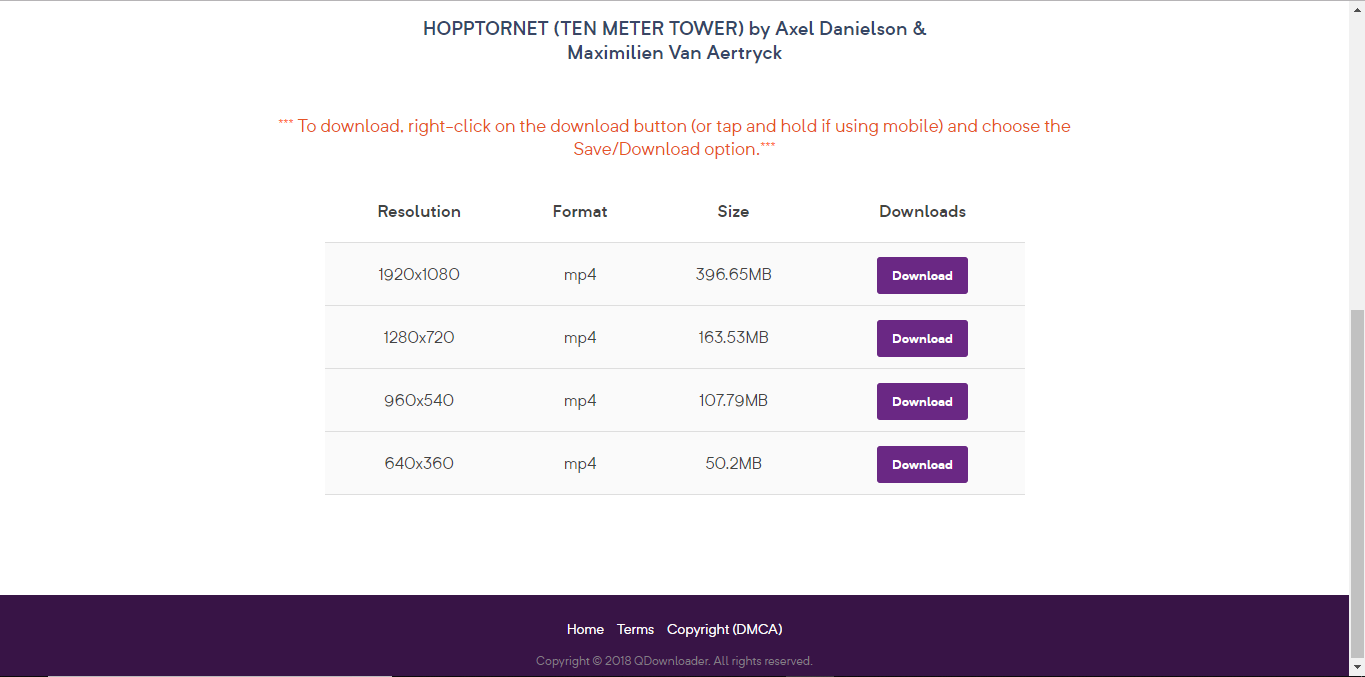The image size is (1365, 677).
Task: Select the 1920x1080 resolution cell
Action: 419,274
